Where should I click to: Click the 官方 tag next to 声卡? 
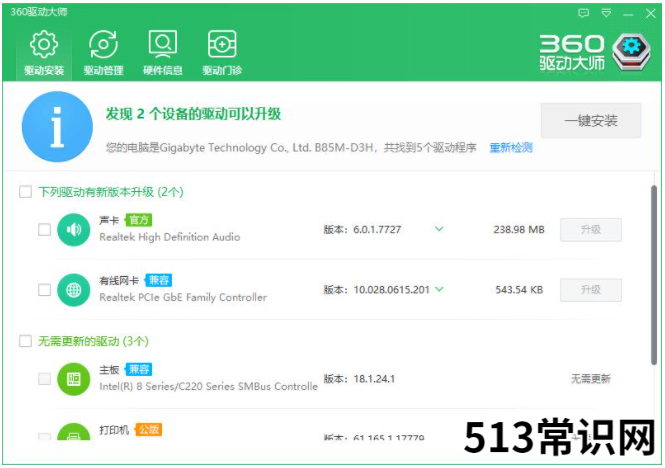139,220
